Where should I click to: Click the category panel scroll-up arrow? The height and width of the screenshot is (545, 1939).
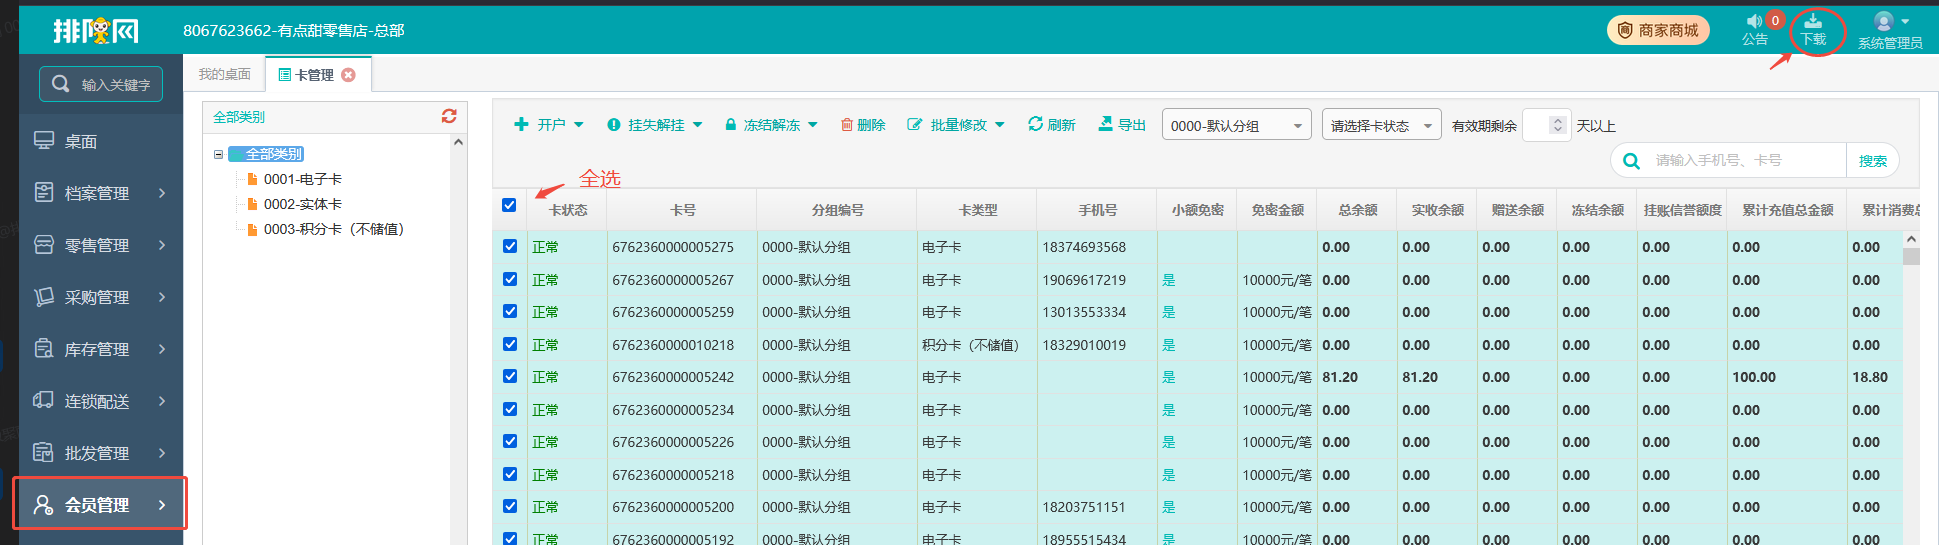tap(458, 142)
